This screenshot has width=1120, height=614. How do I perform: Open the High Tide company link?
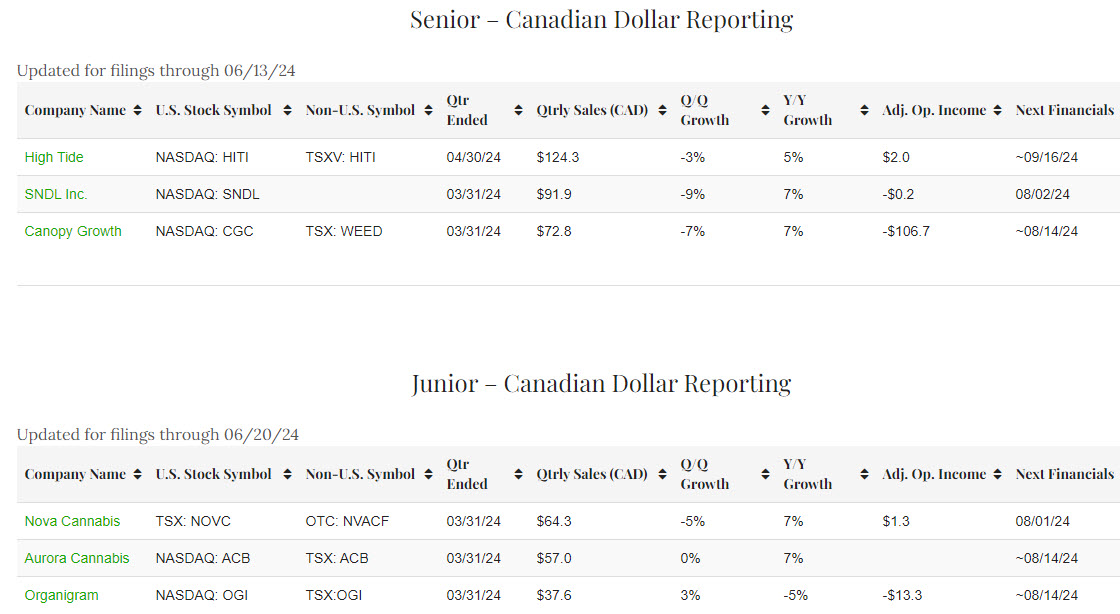[x=54, y=157]
